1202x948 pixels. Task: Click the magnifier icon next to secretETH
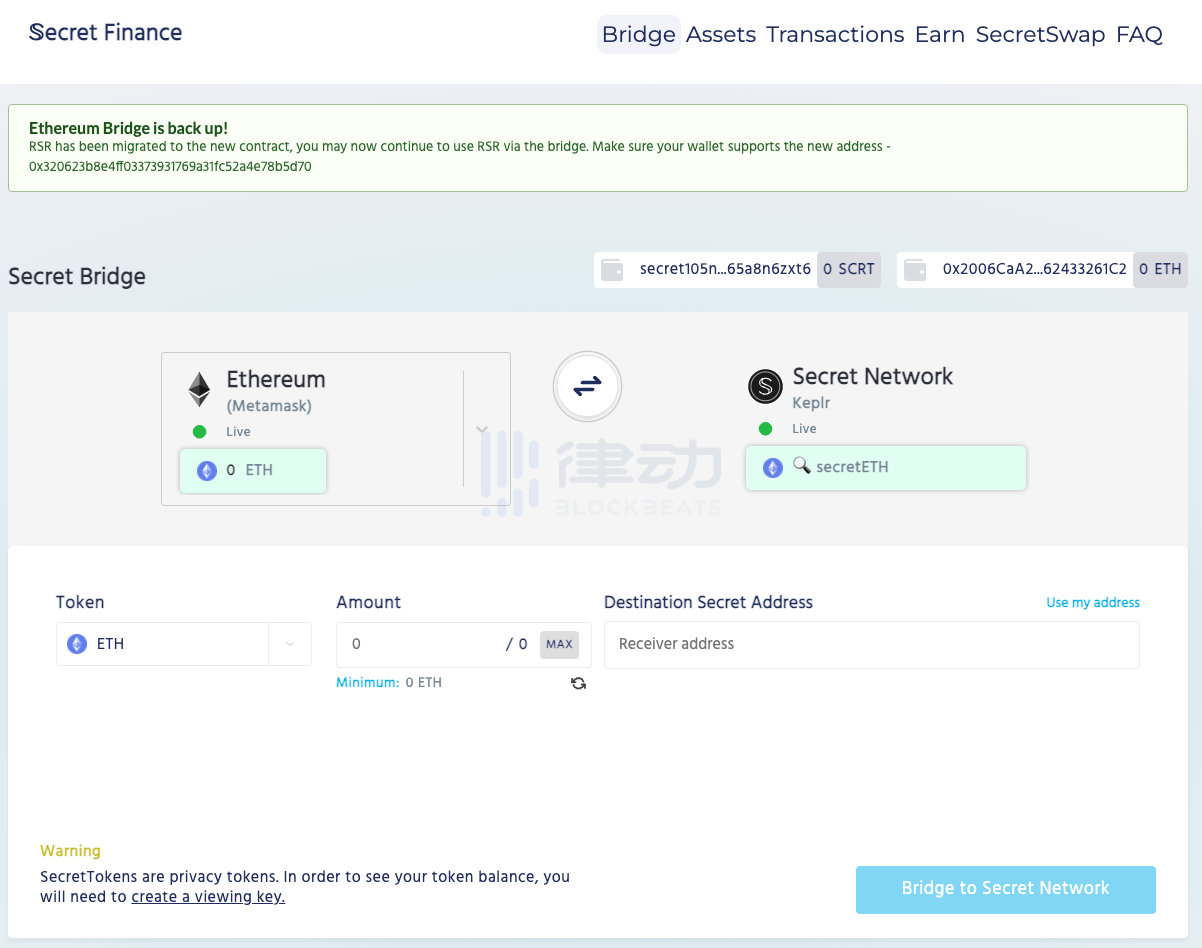click(x=801, y=466)
